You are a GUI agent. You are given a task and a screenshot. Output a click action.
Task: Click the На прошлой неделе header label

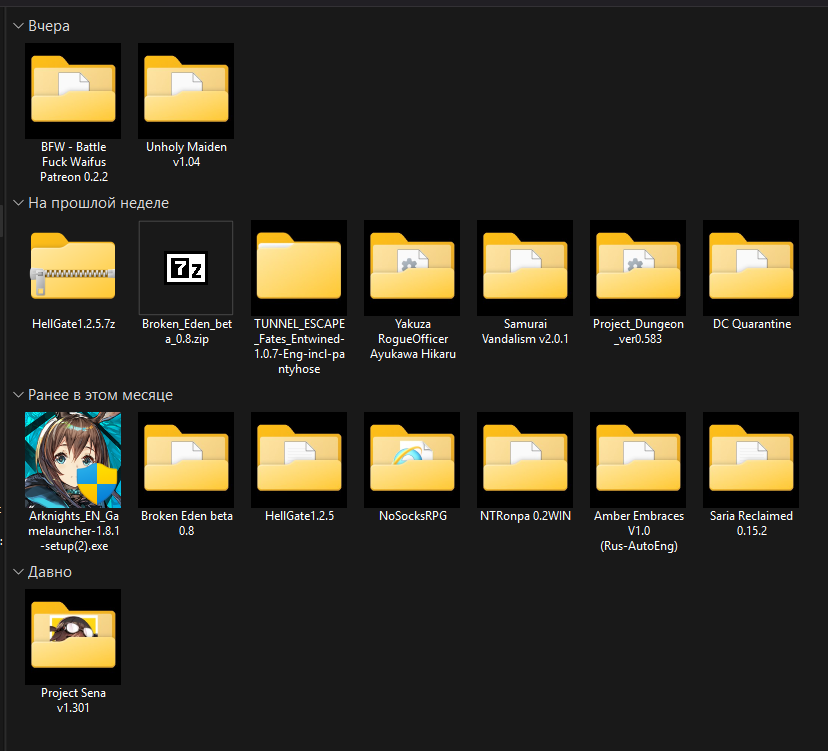click(x=98, y=203)
